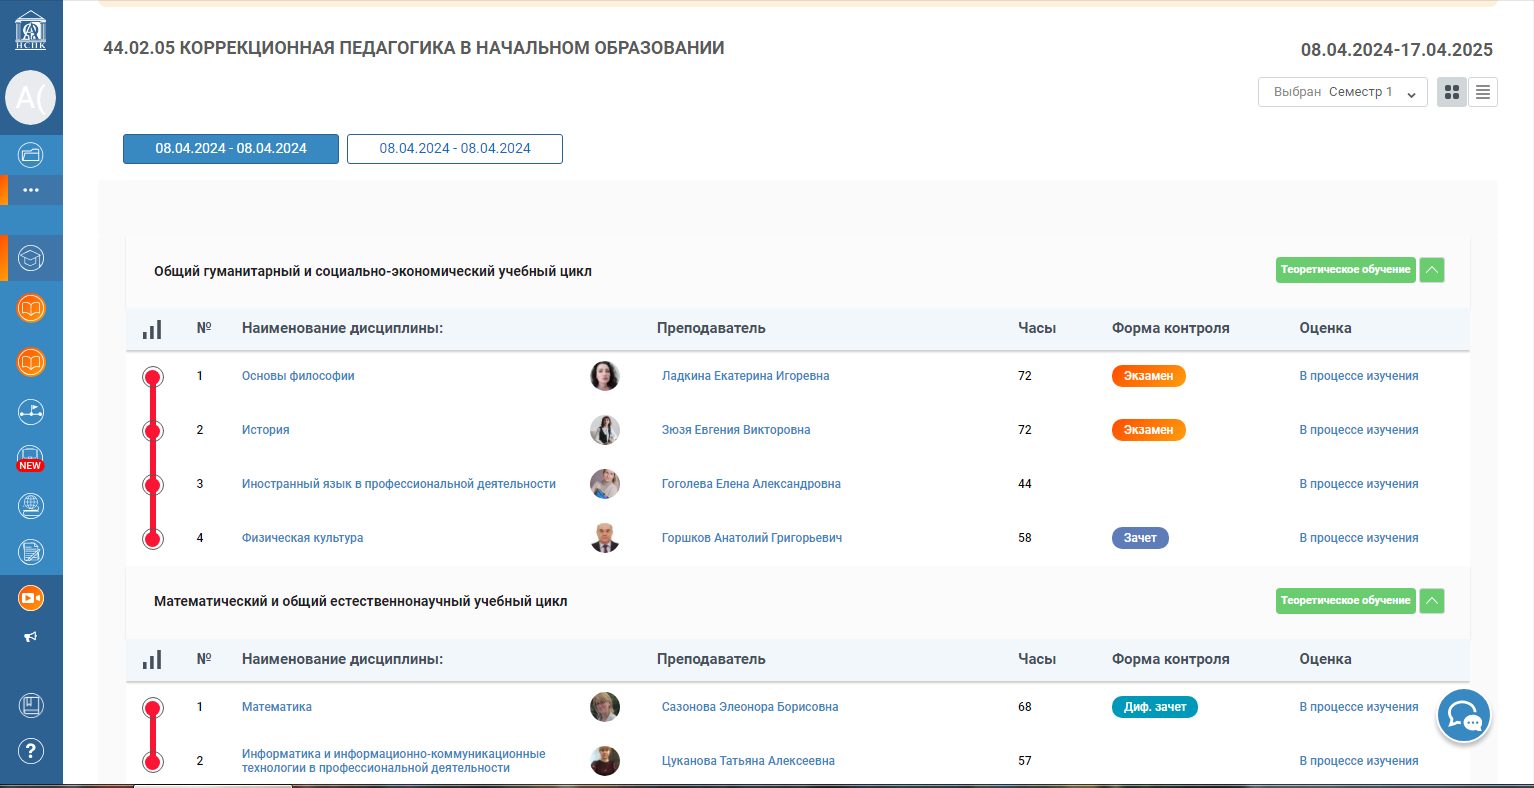Image resolution: width=1534 pixels, height=788 pixels.
Task: Switch to grid view layout
Action: coord(1452,92)
